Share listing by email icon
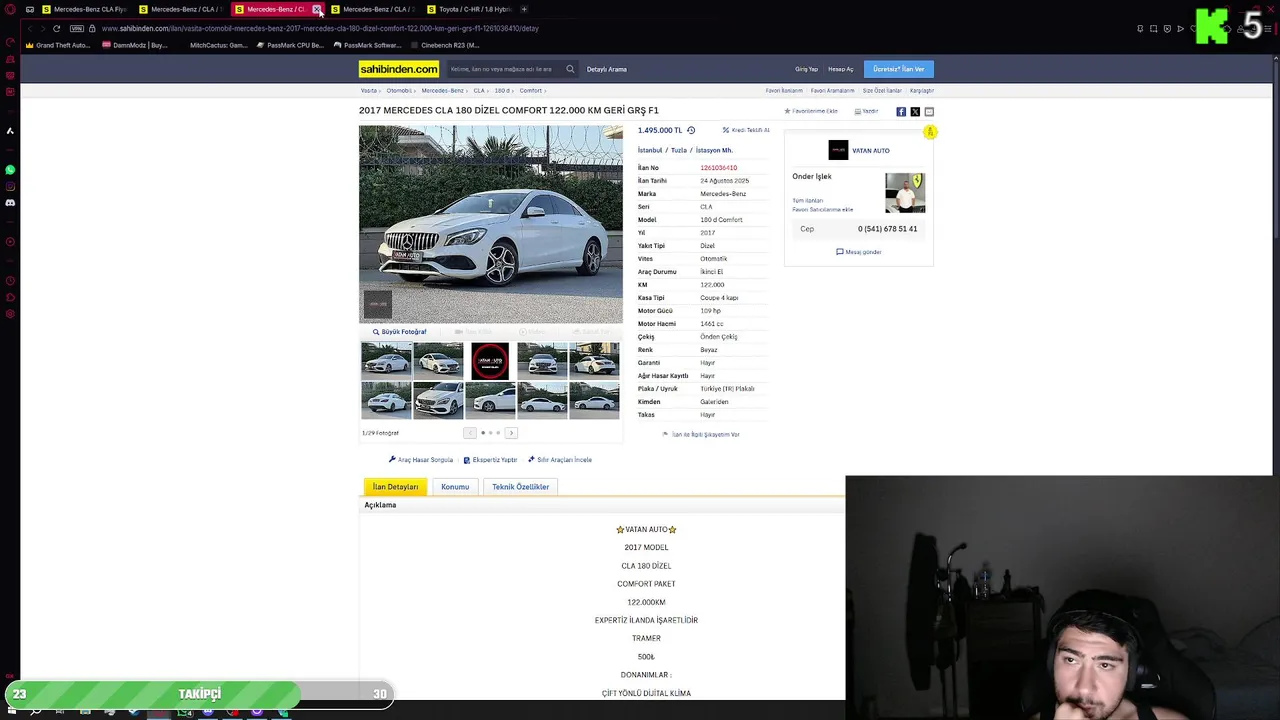 [x=929, y=112]
